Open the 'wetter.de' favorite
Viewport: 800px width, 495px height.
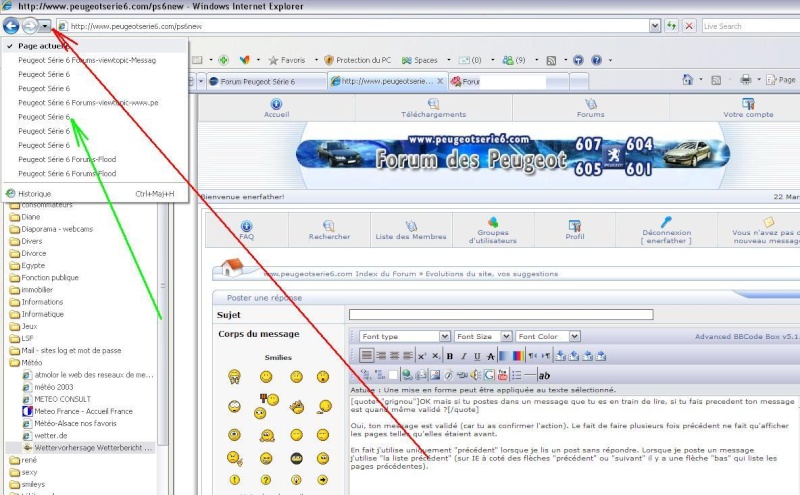click(45, 436)
